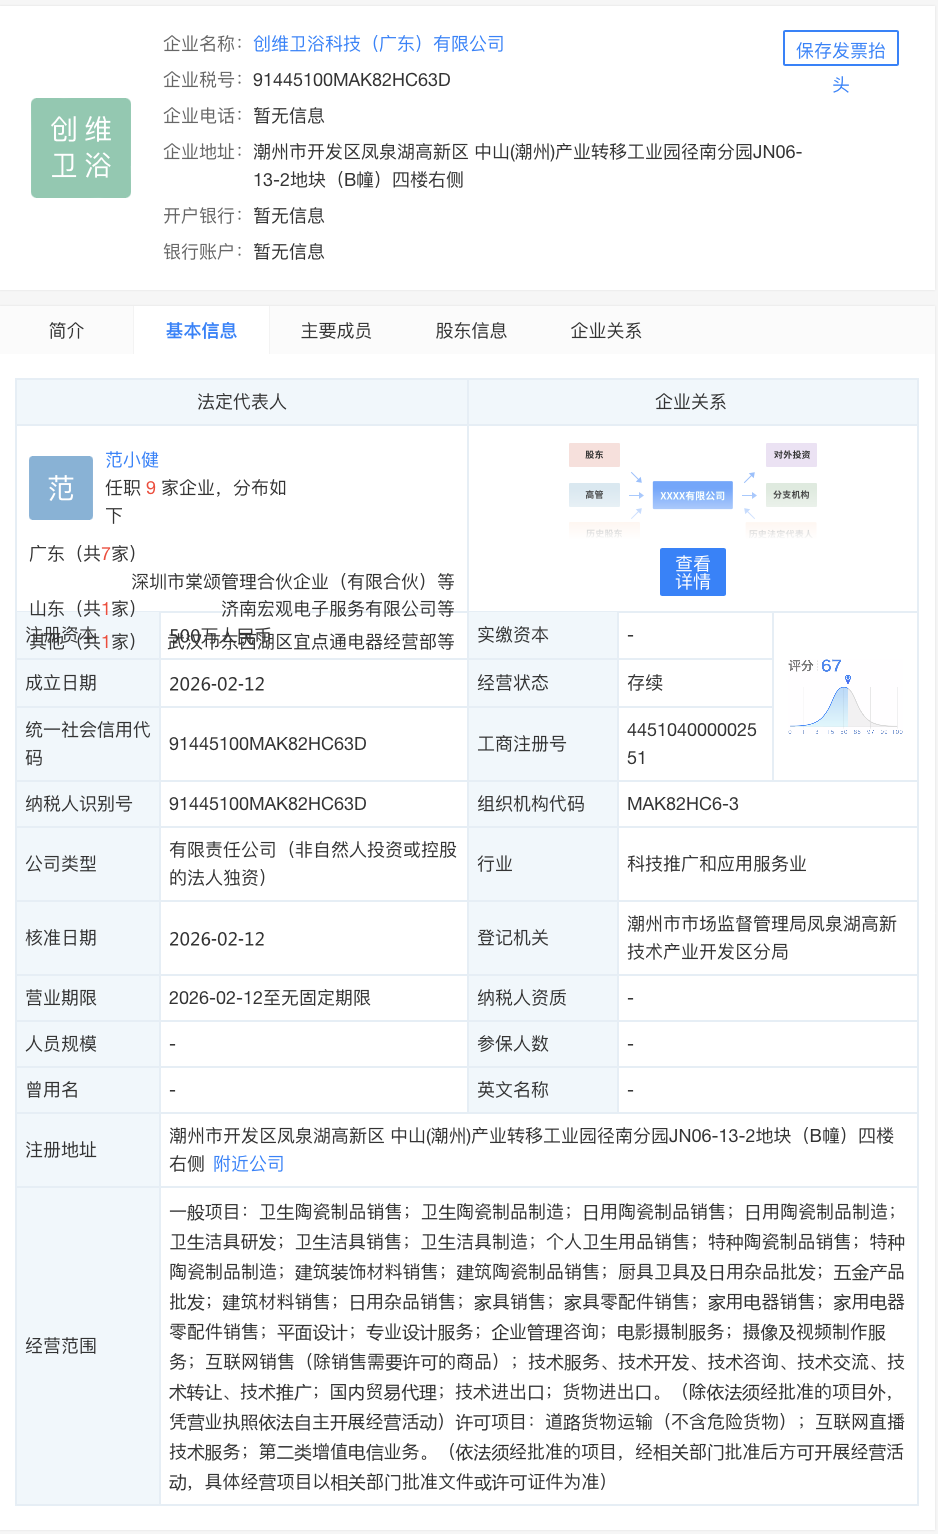Click the 创维卫浴 company logo

(x=80, y=147)
